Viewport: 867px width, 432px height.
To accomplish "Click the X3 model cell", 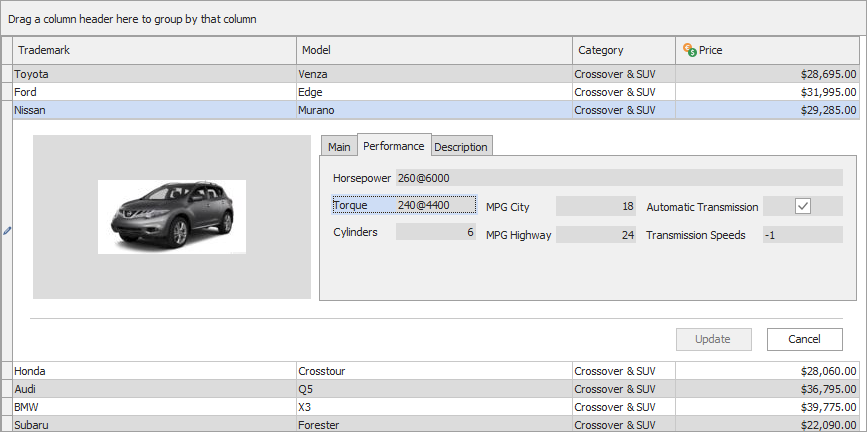I will point(435,407).
